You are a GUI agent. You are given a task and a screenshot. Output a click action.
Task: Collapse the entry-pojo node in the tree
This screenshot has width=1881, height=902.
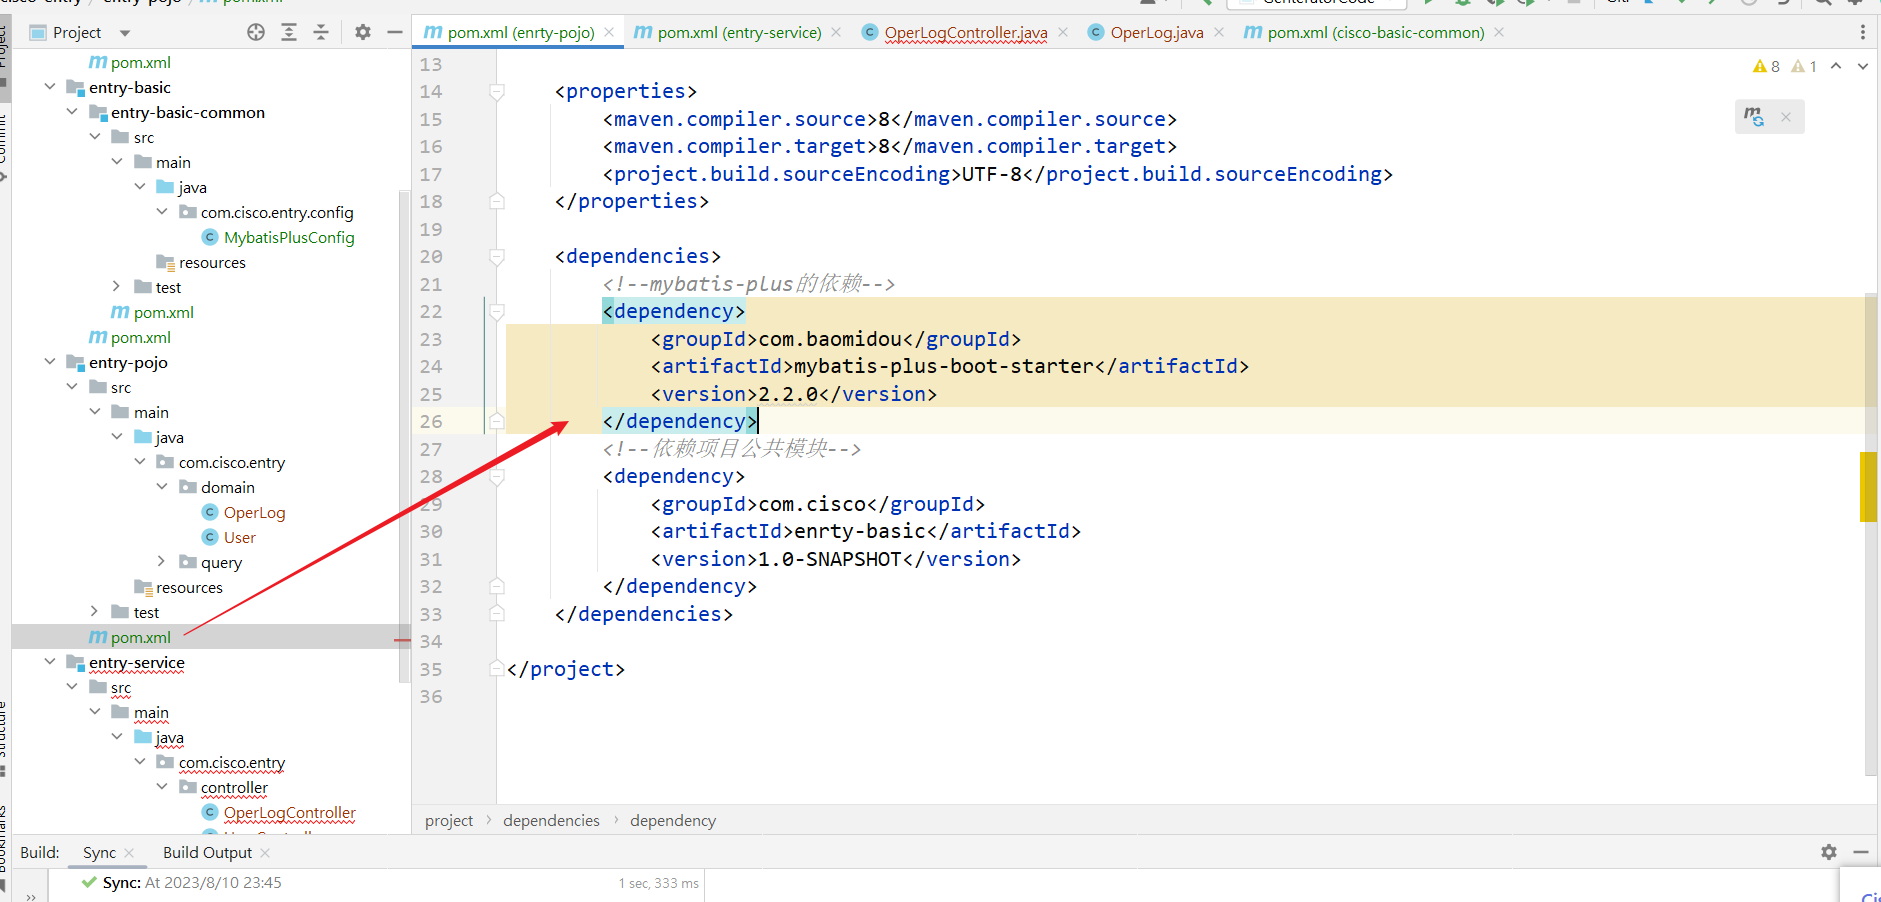click(50, 362)
